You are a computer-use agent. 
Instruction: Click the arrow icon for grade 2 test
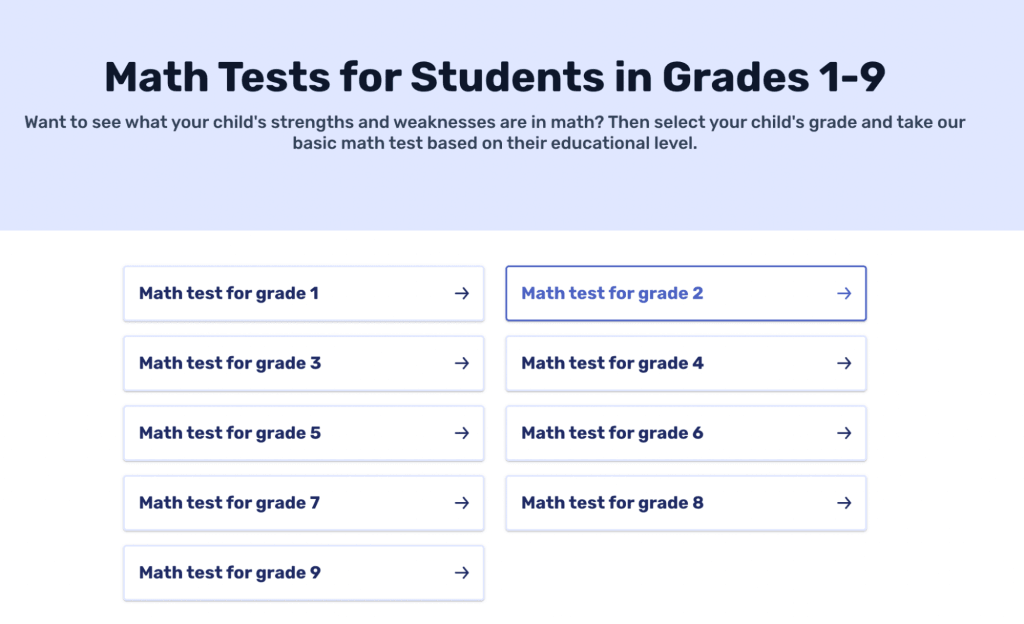pos(844,293)
